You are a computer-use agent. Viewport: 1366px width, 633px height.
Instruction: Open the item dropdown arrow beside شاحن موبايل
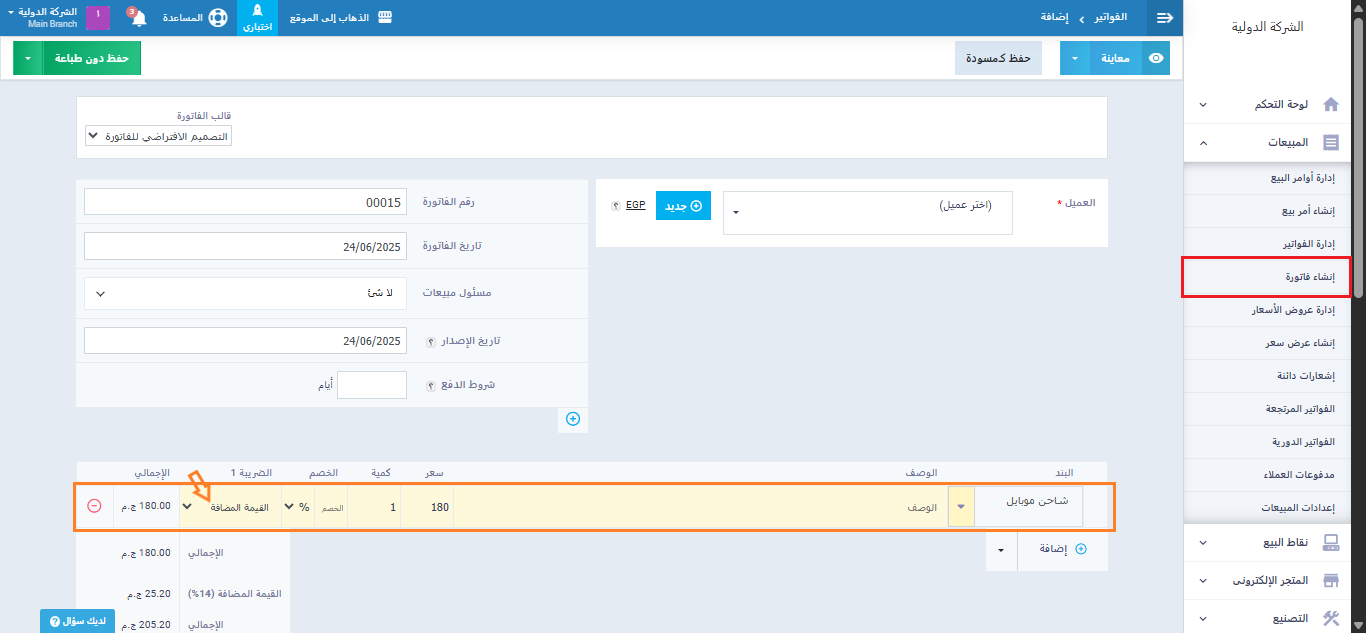(x=961, y=507)
